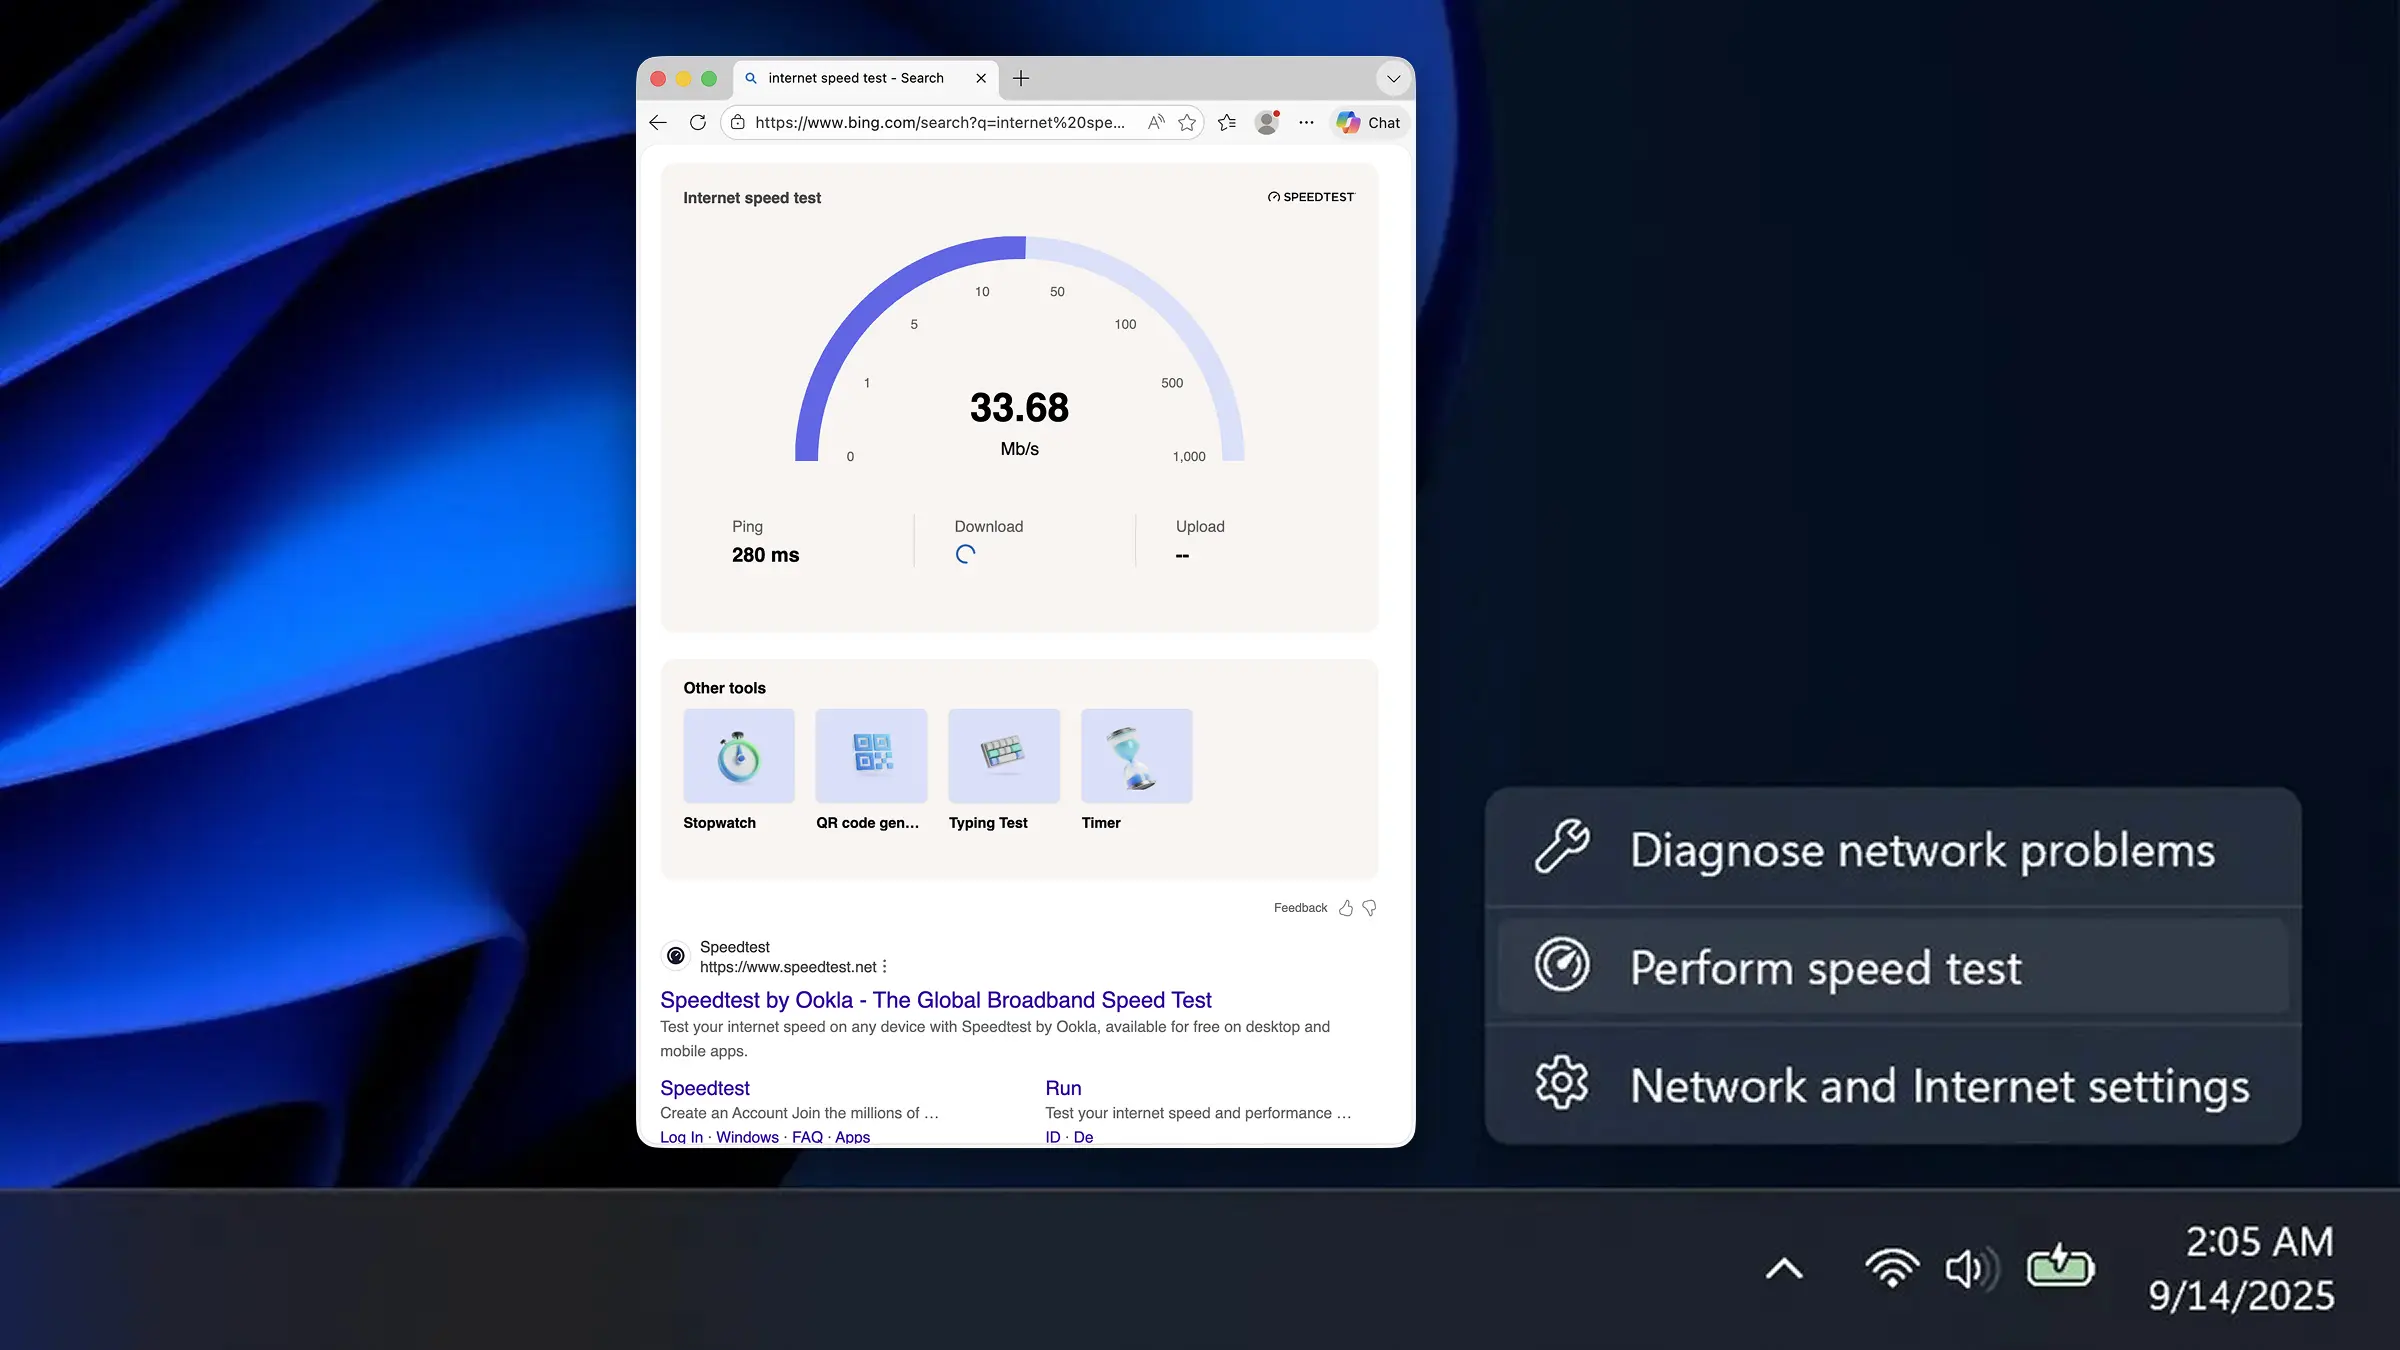Open the Stopwatch tool thumbnail
Viewport: 2400px width, 1350px height.
click(x=739, y=756)
